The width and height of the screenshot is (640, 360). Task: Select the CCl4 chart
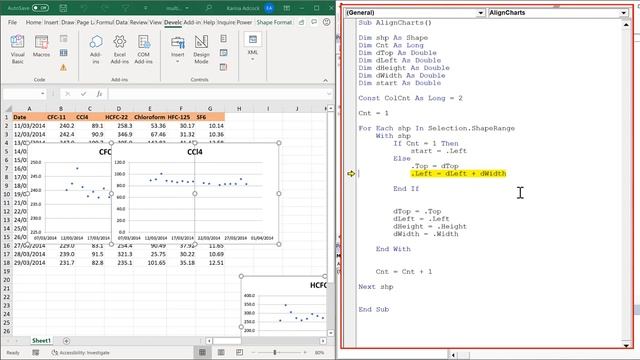coord(195,193)
